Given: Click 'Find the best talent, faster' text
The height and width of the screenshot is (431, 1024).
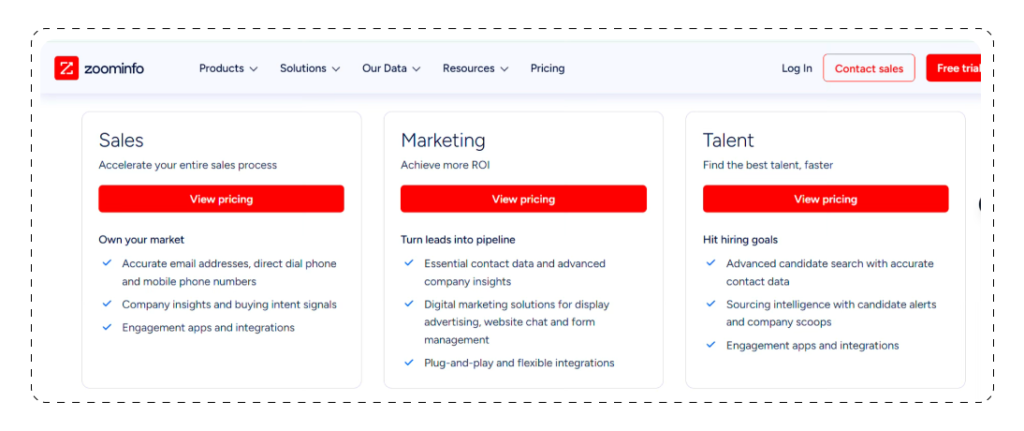Looking at the screenshot, I should [767, 165].
